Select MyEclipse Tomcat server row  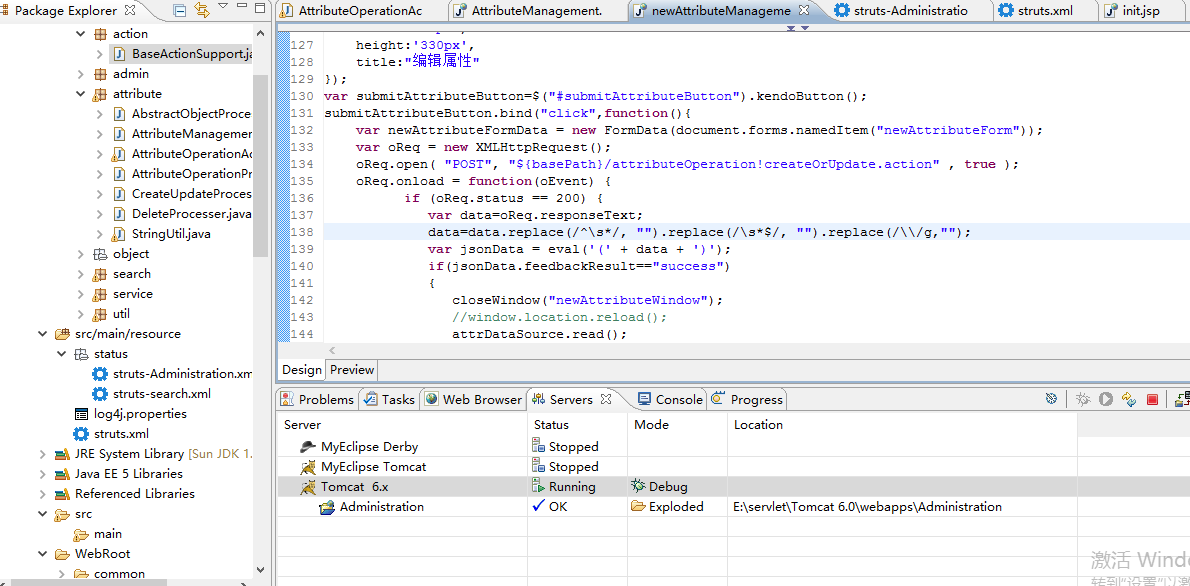pos(677,467)
